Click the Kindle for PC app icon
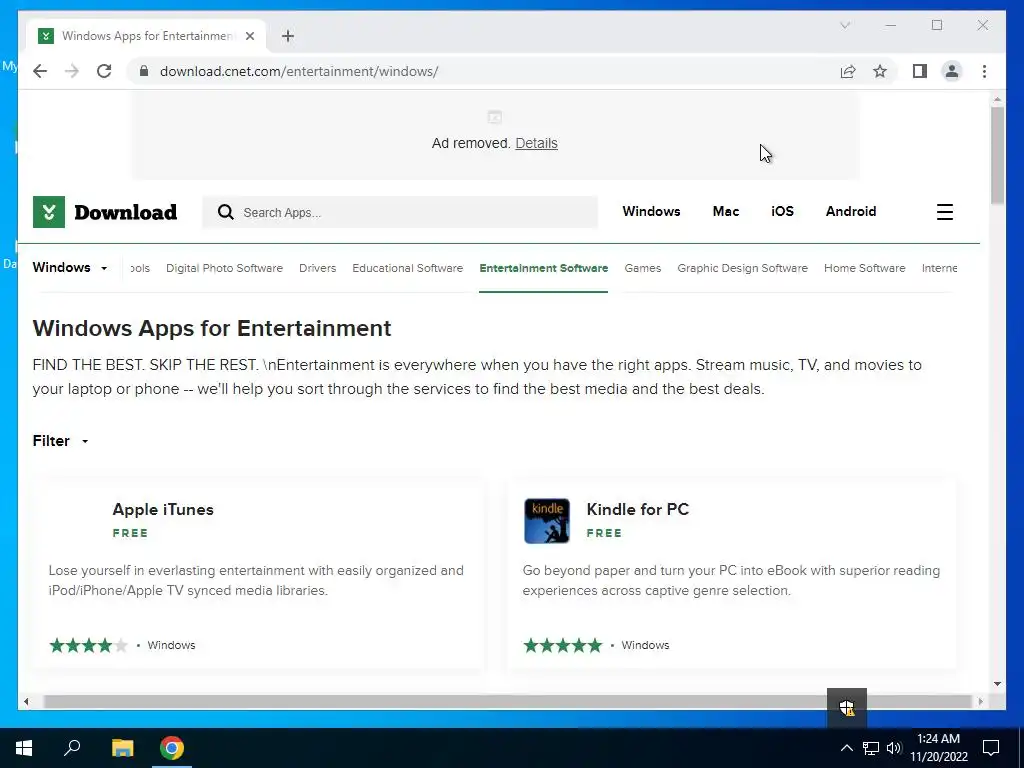 pyautogui.click(x=547, y=520)
